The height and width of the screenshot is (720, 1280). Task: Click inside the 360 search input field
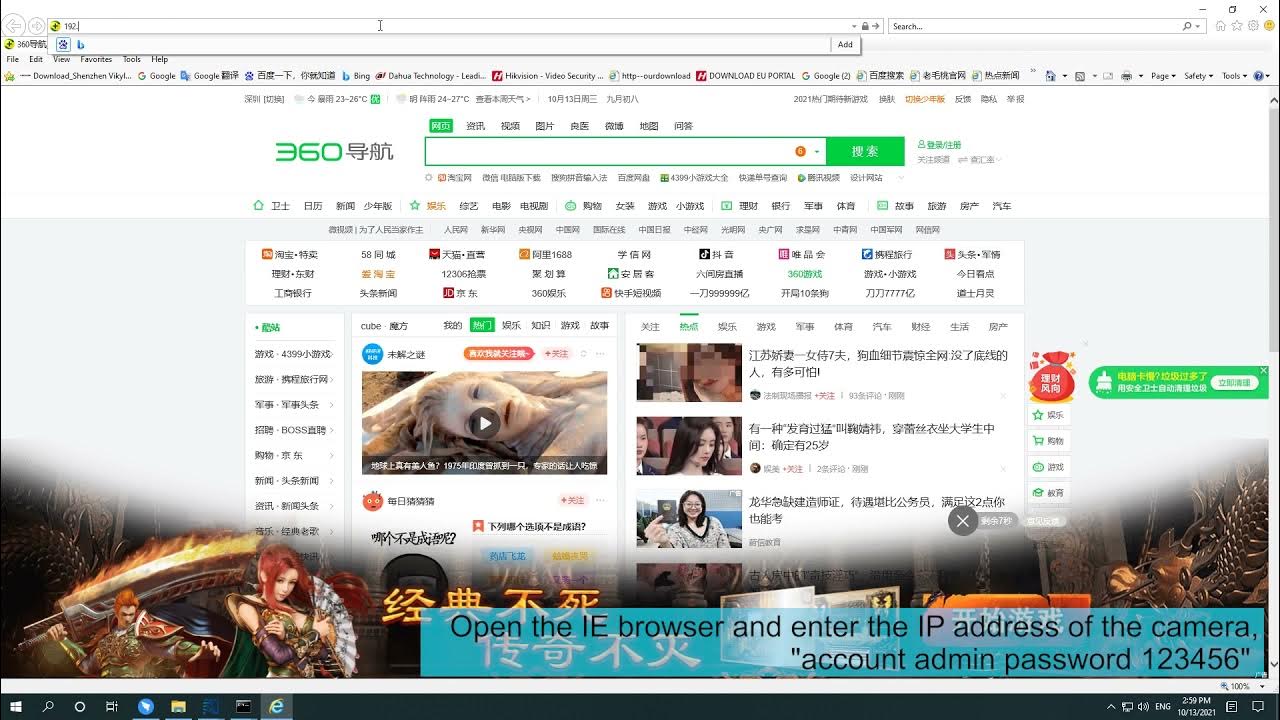point(608,151)
